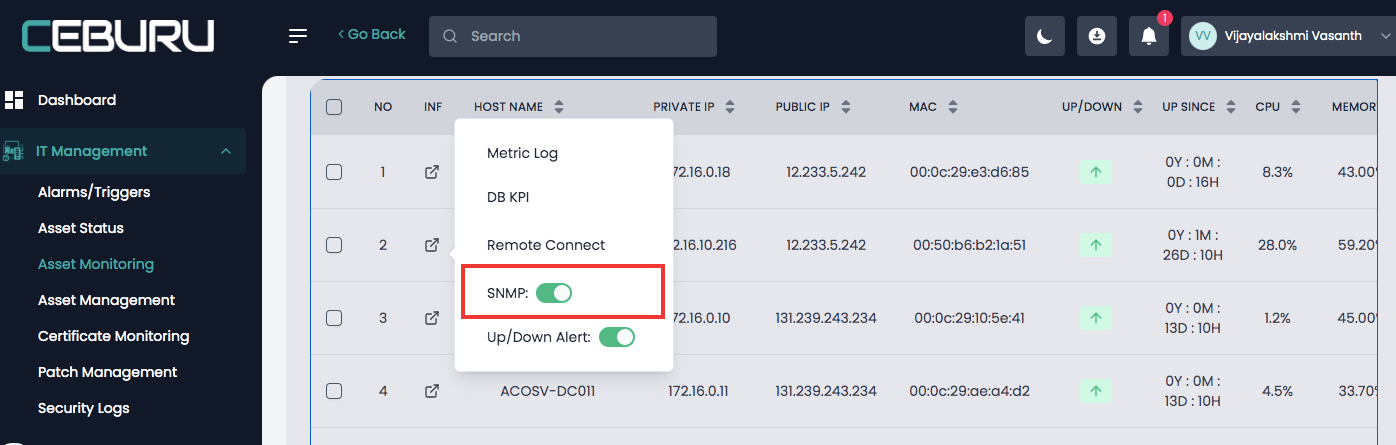1396x445 pixels.
Task: Sort by UP/DOWN column arrows
Action: click(1137, 107)
